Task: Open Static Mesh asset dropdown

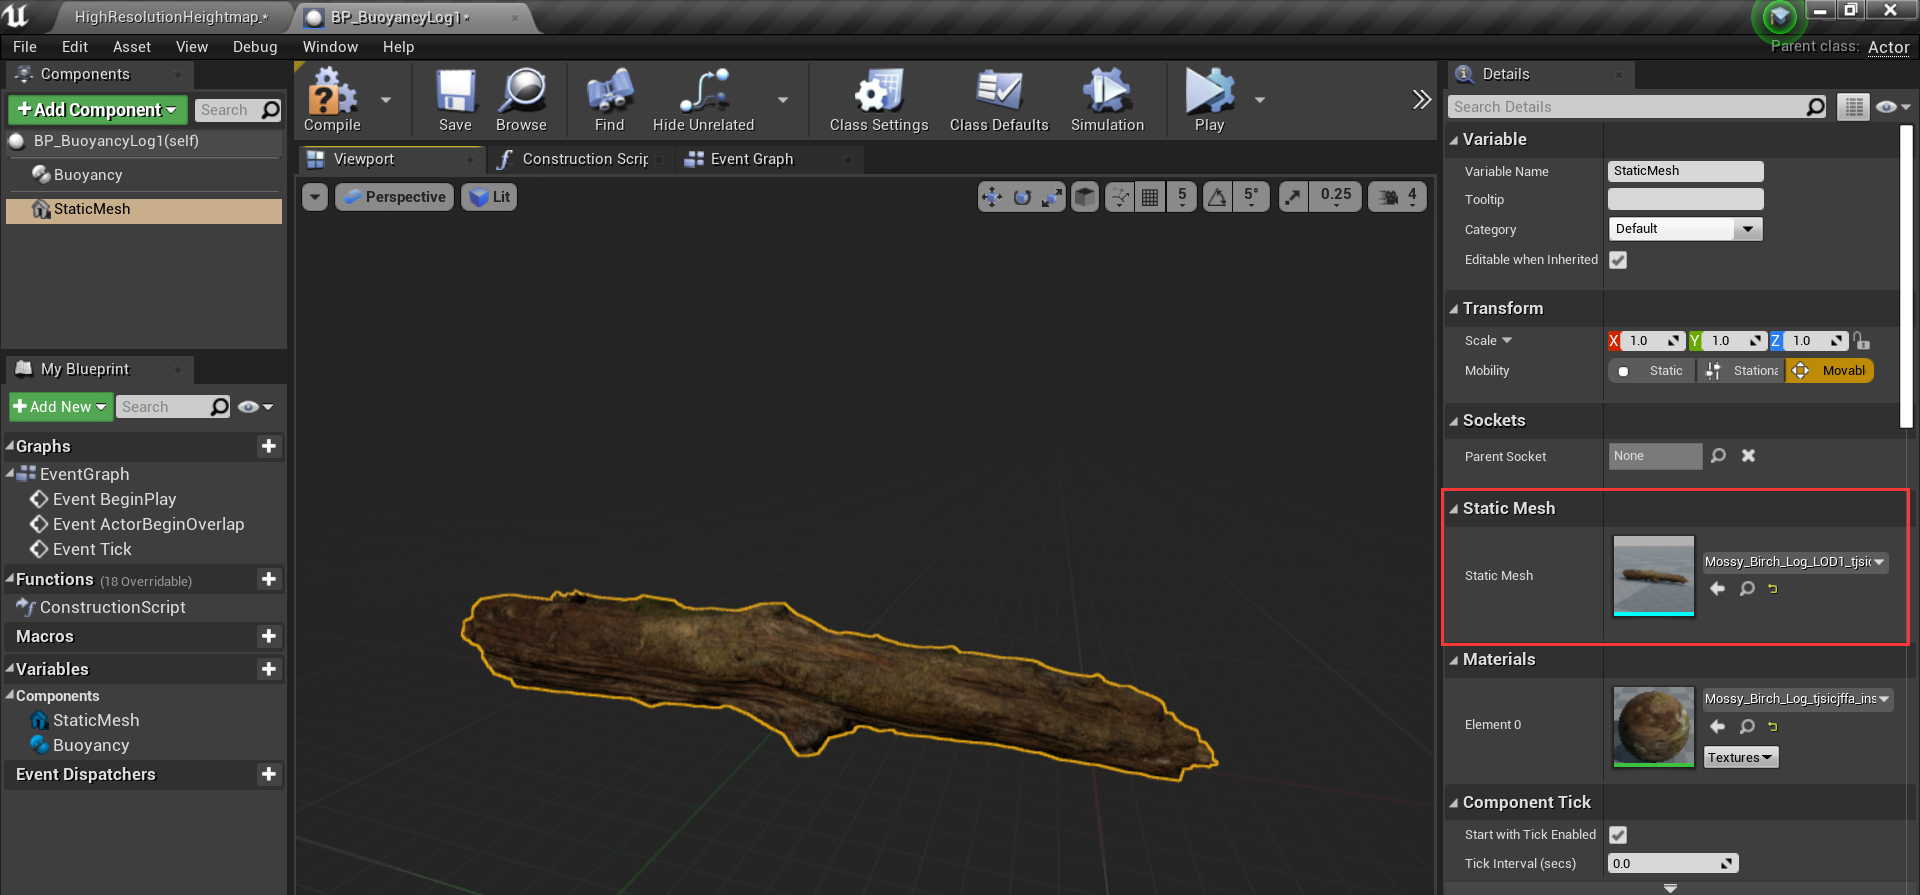Action: [x=1795, y=562]
